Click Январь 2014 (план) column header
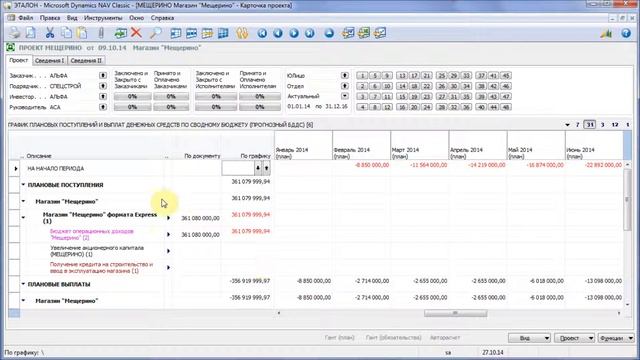Viewport: 640px width, 360px height. pos(303,146)
